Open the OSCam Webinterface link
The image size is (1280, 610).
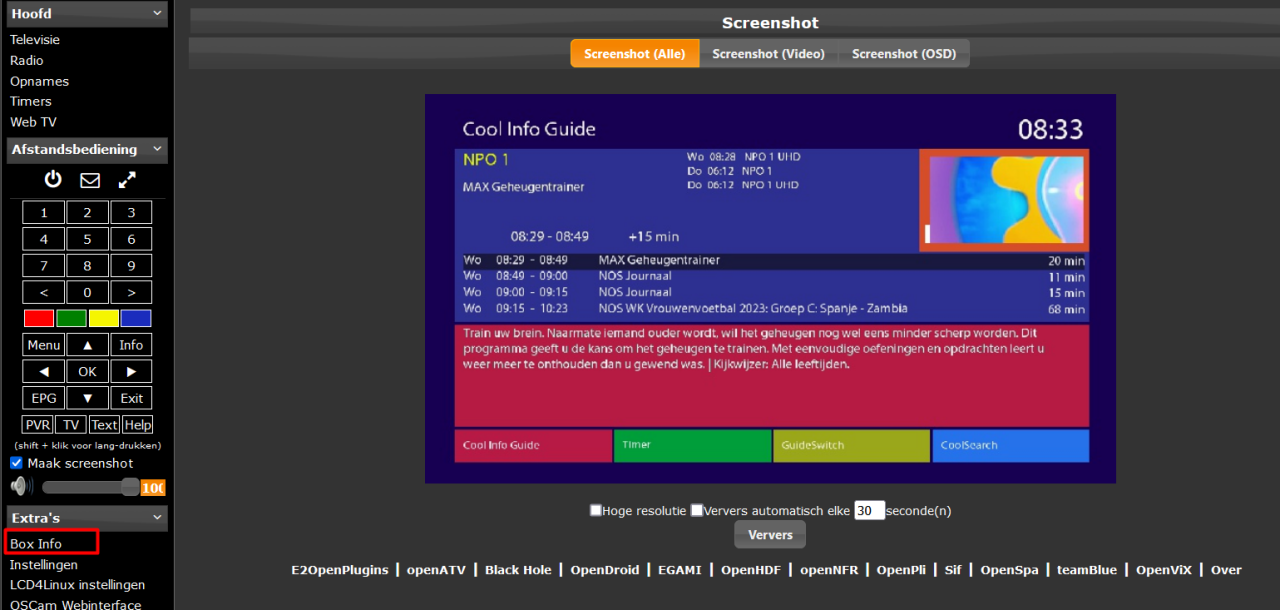click(75, 604)
